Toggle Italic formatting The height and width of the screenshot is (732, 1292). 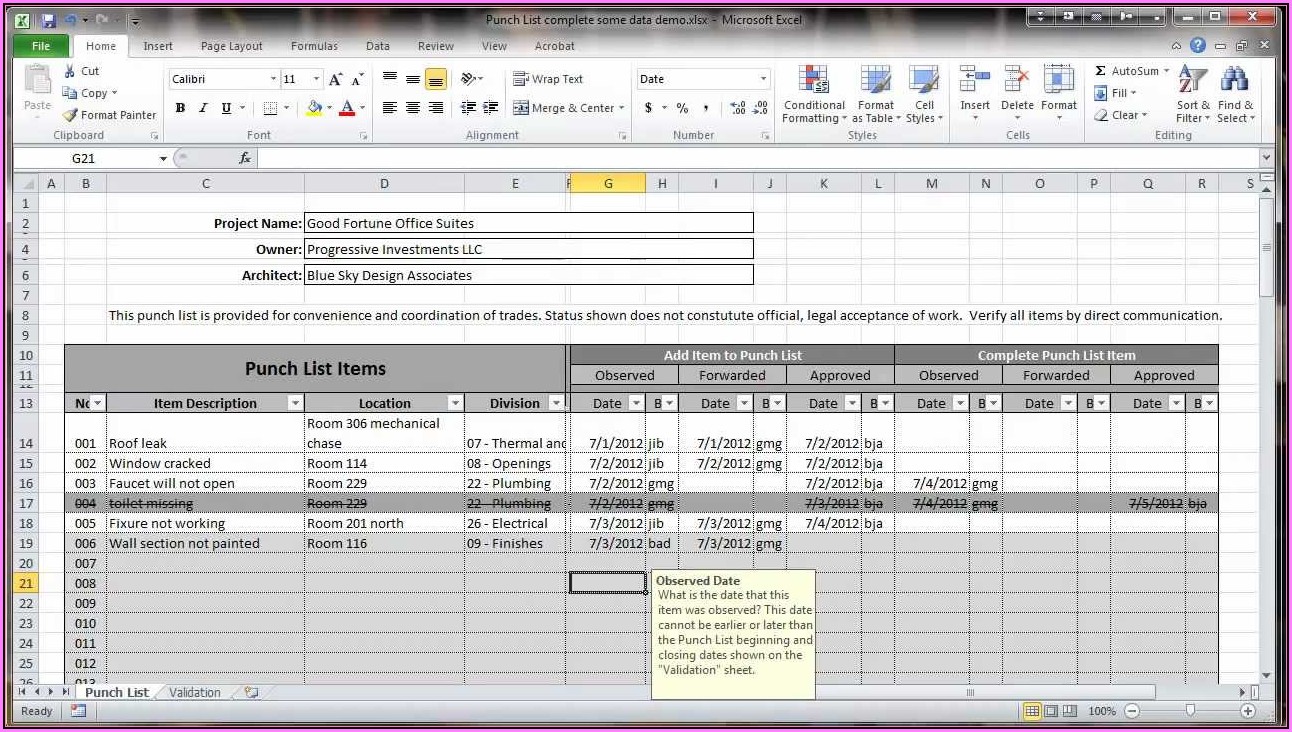203,108
